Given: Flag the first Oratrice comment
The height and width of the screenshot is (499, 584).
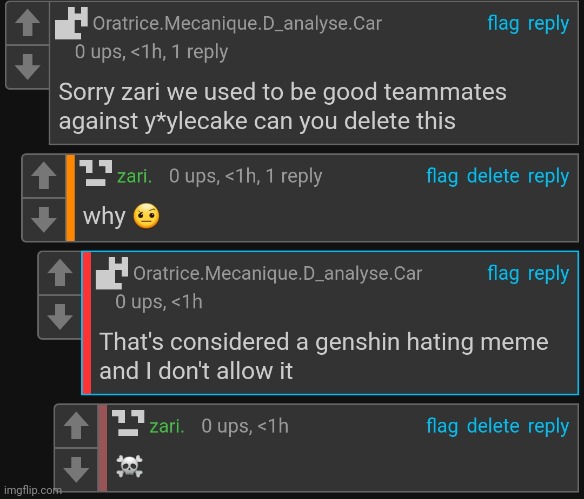Looking at the screenshot, I should point(503,23).
